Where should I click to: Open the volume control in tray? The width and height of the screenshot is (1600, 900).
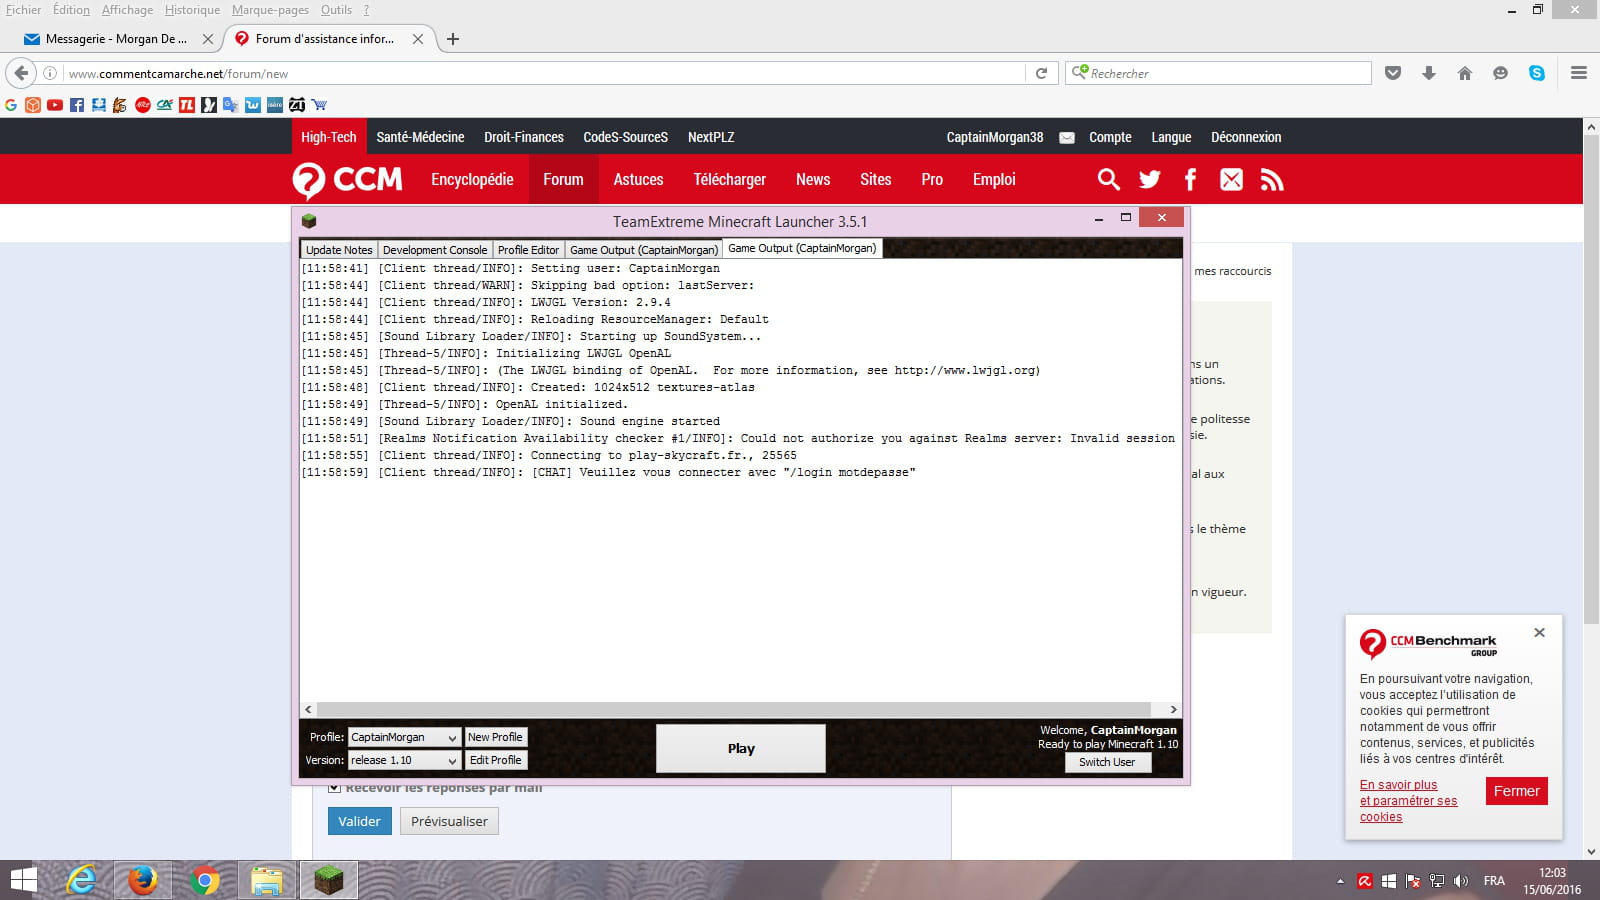click(x=1461, y=881)
